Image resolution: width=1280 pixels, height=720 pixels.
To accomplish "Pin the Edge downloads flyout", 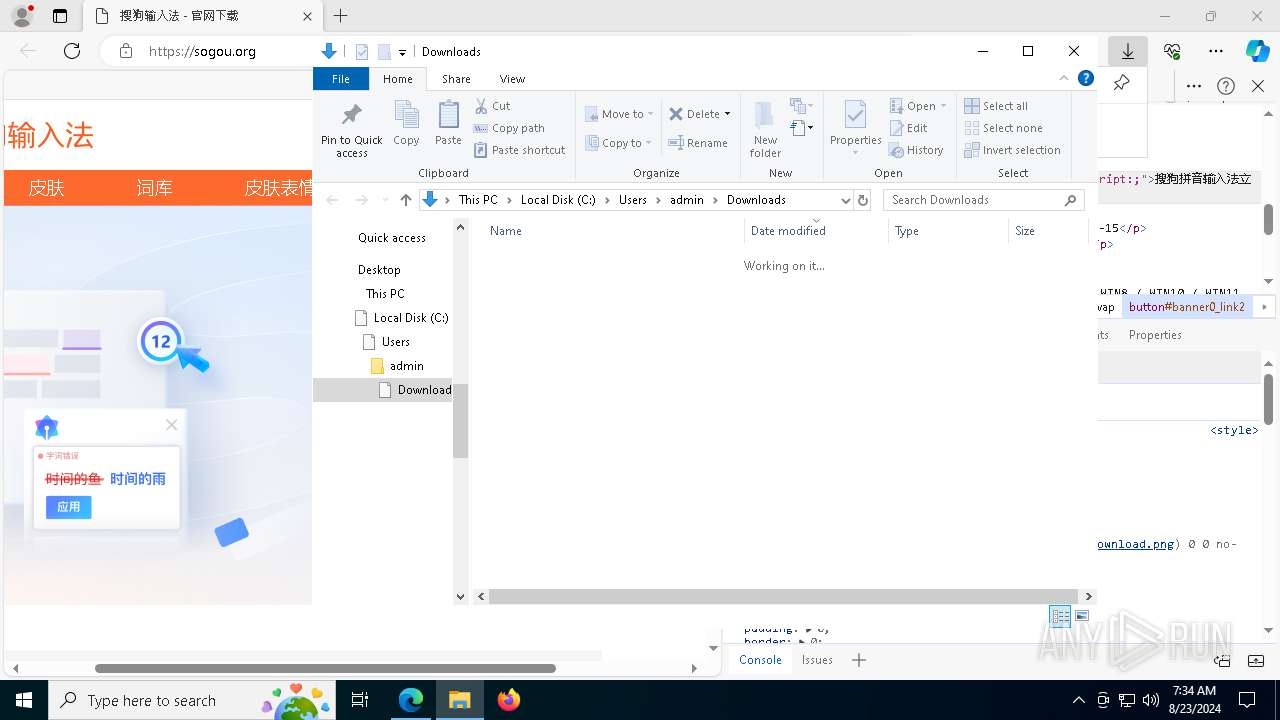I will pyautogui.click(x=1121, y=83).
